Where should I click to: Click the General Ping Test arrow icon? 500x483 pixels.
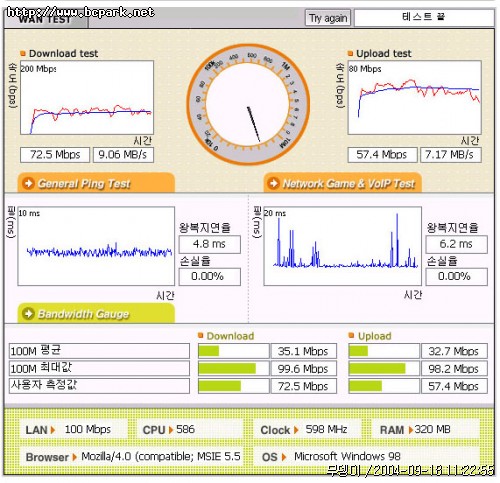pyautogui.click(x=28, y=183)
